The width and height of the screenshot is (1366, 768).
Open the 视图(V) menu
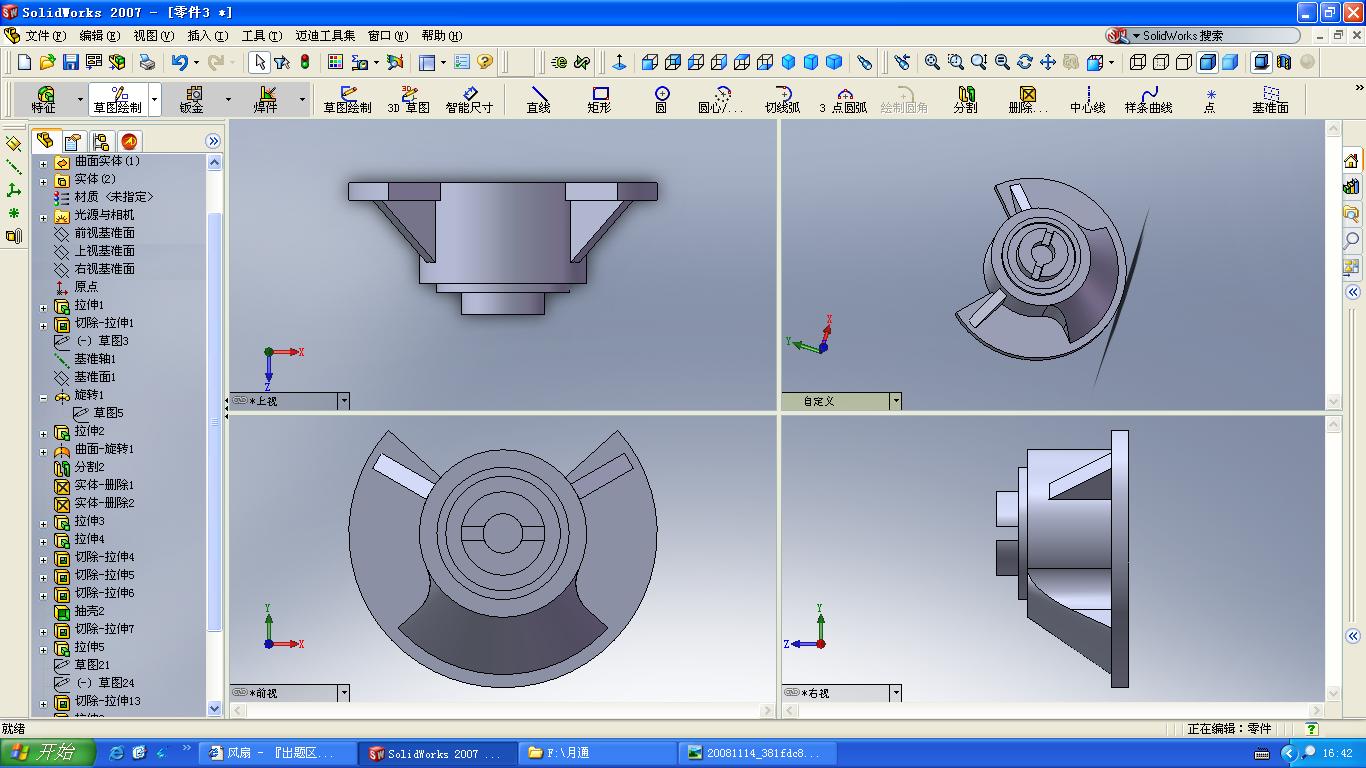click(x=153, y=36)
